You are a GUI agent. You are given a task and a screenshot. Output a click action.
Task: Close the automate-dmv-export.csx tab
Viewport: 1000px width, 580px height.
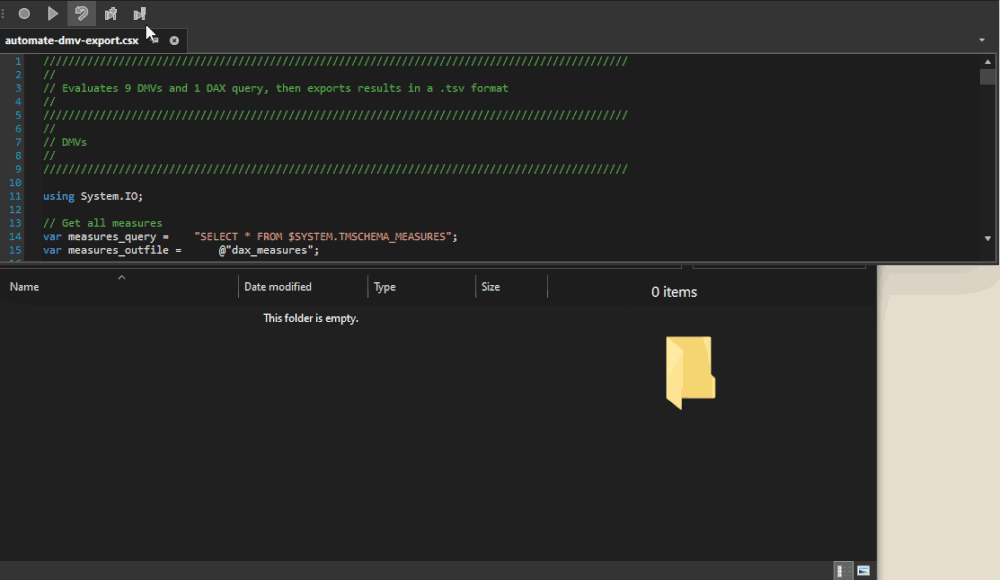click(x=174, y=40)
